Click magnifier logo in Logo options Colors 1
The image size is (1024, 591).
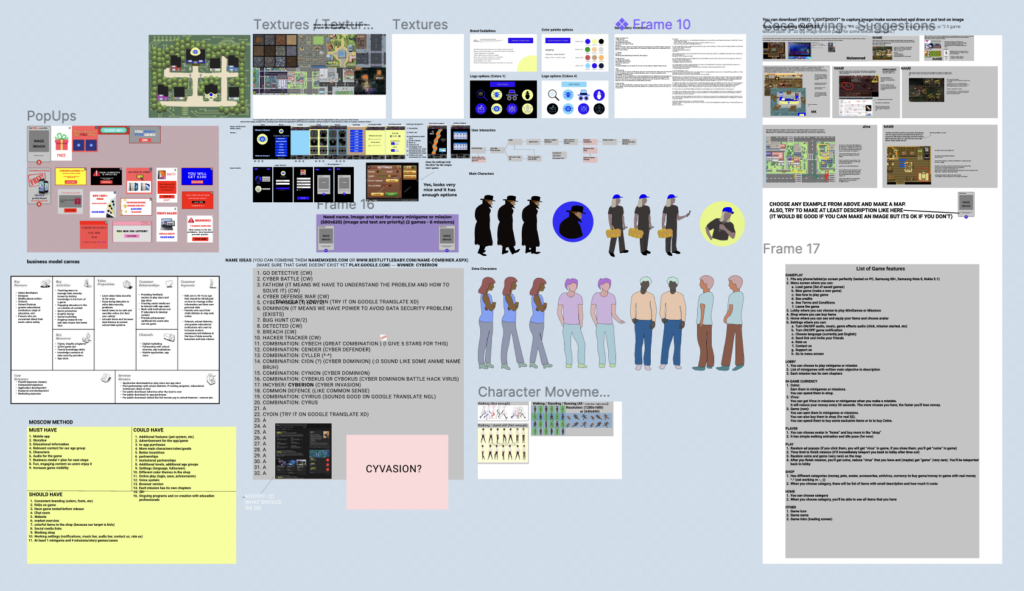[481, 95]
